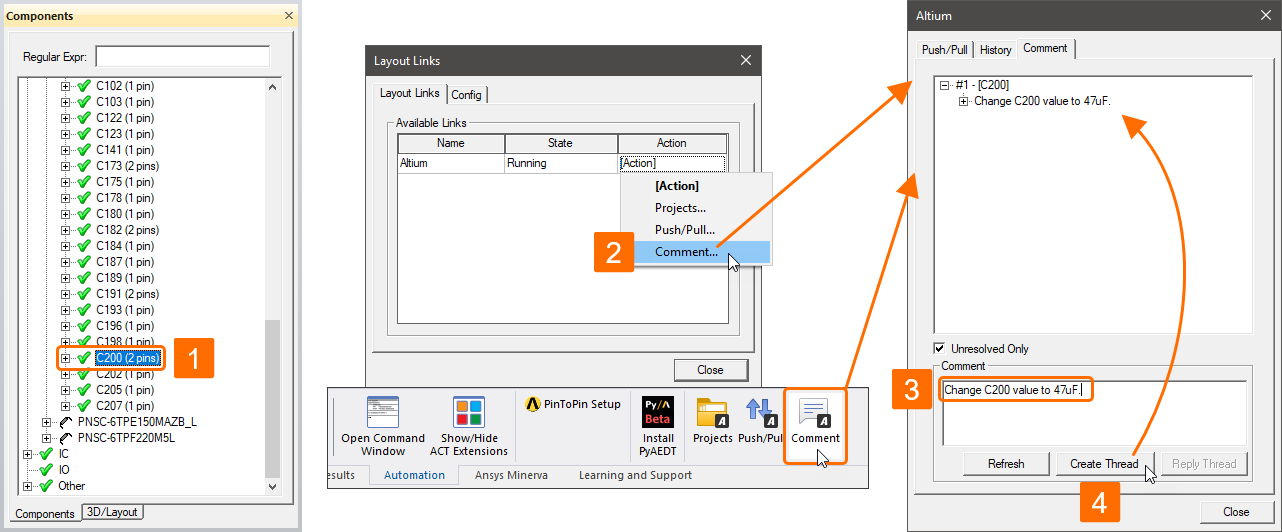Viewport: 1282px width, 532px height.
Task: Select C123 (1 pin) tree row
Action: tap(125, 134)
